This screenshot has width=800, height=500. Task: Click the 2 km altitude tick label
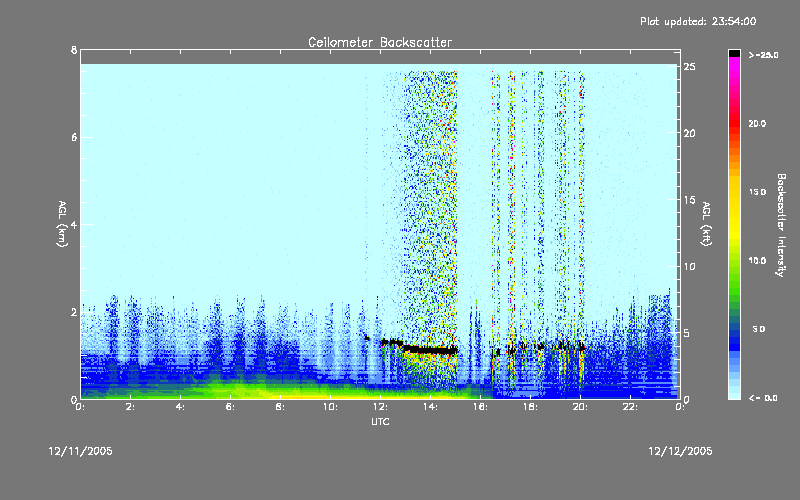74,312
